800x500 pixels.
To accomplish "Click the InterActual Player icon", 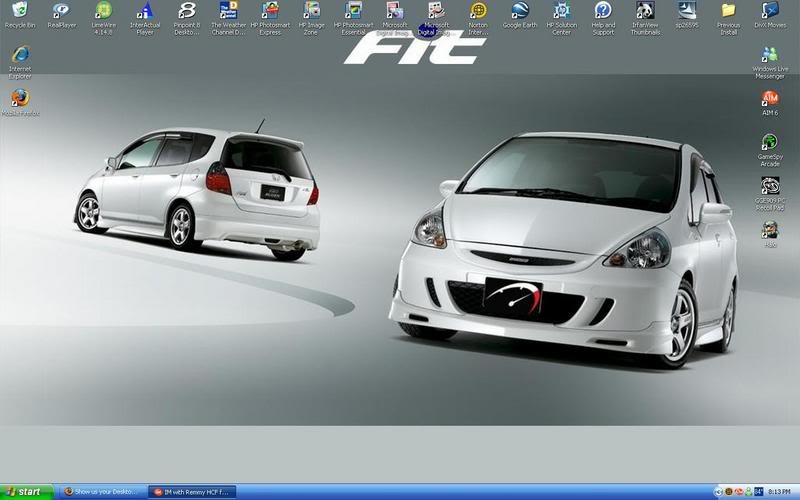I will (145, 18).
